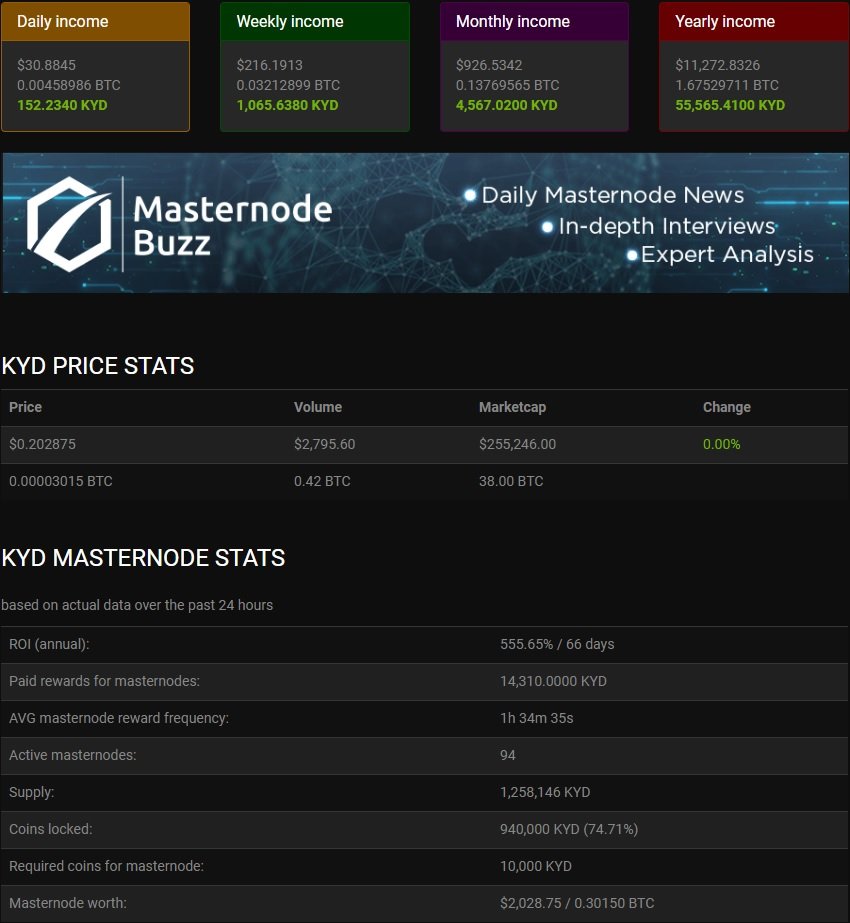Click the Masternode worth label

click(x=68, y=904)
